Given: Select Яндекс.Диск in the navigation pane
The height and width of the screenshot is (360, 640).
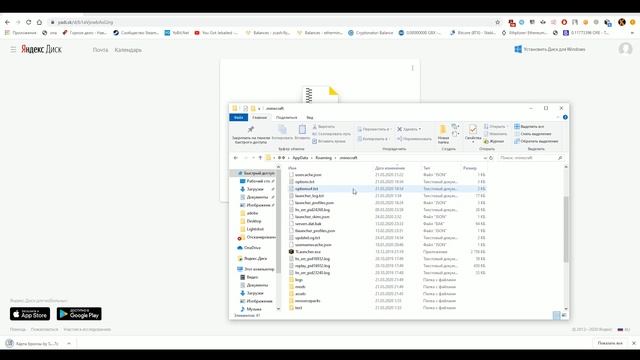Looking at the screenshot, I should pyautogui.click(x=252, y=258).
